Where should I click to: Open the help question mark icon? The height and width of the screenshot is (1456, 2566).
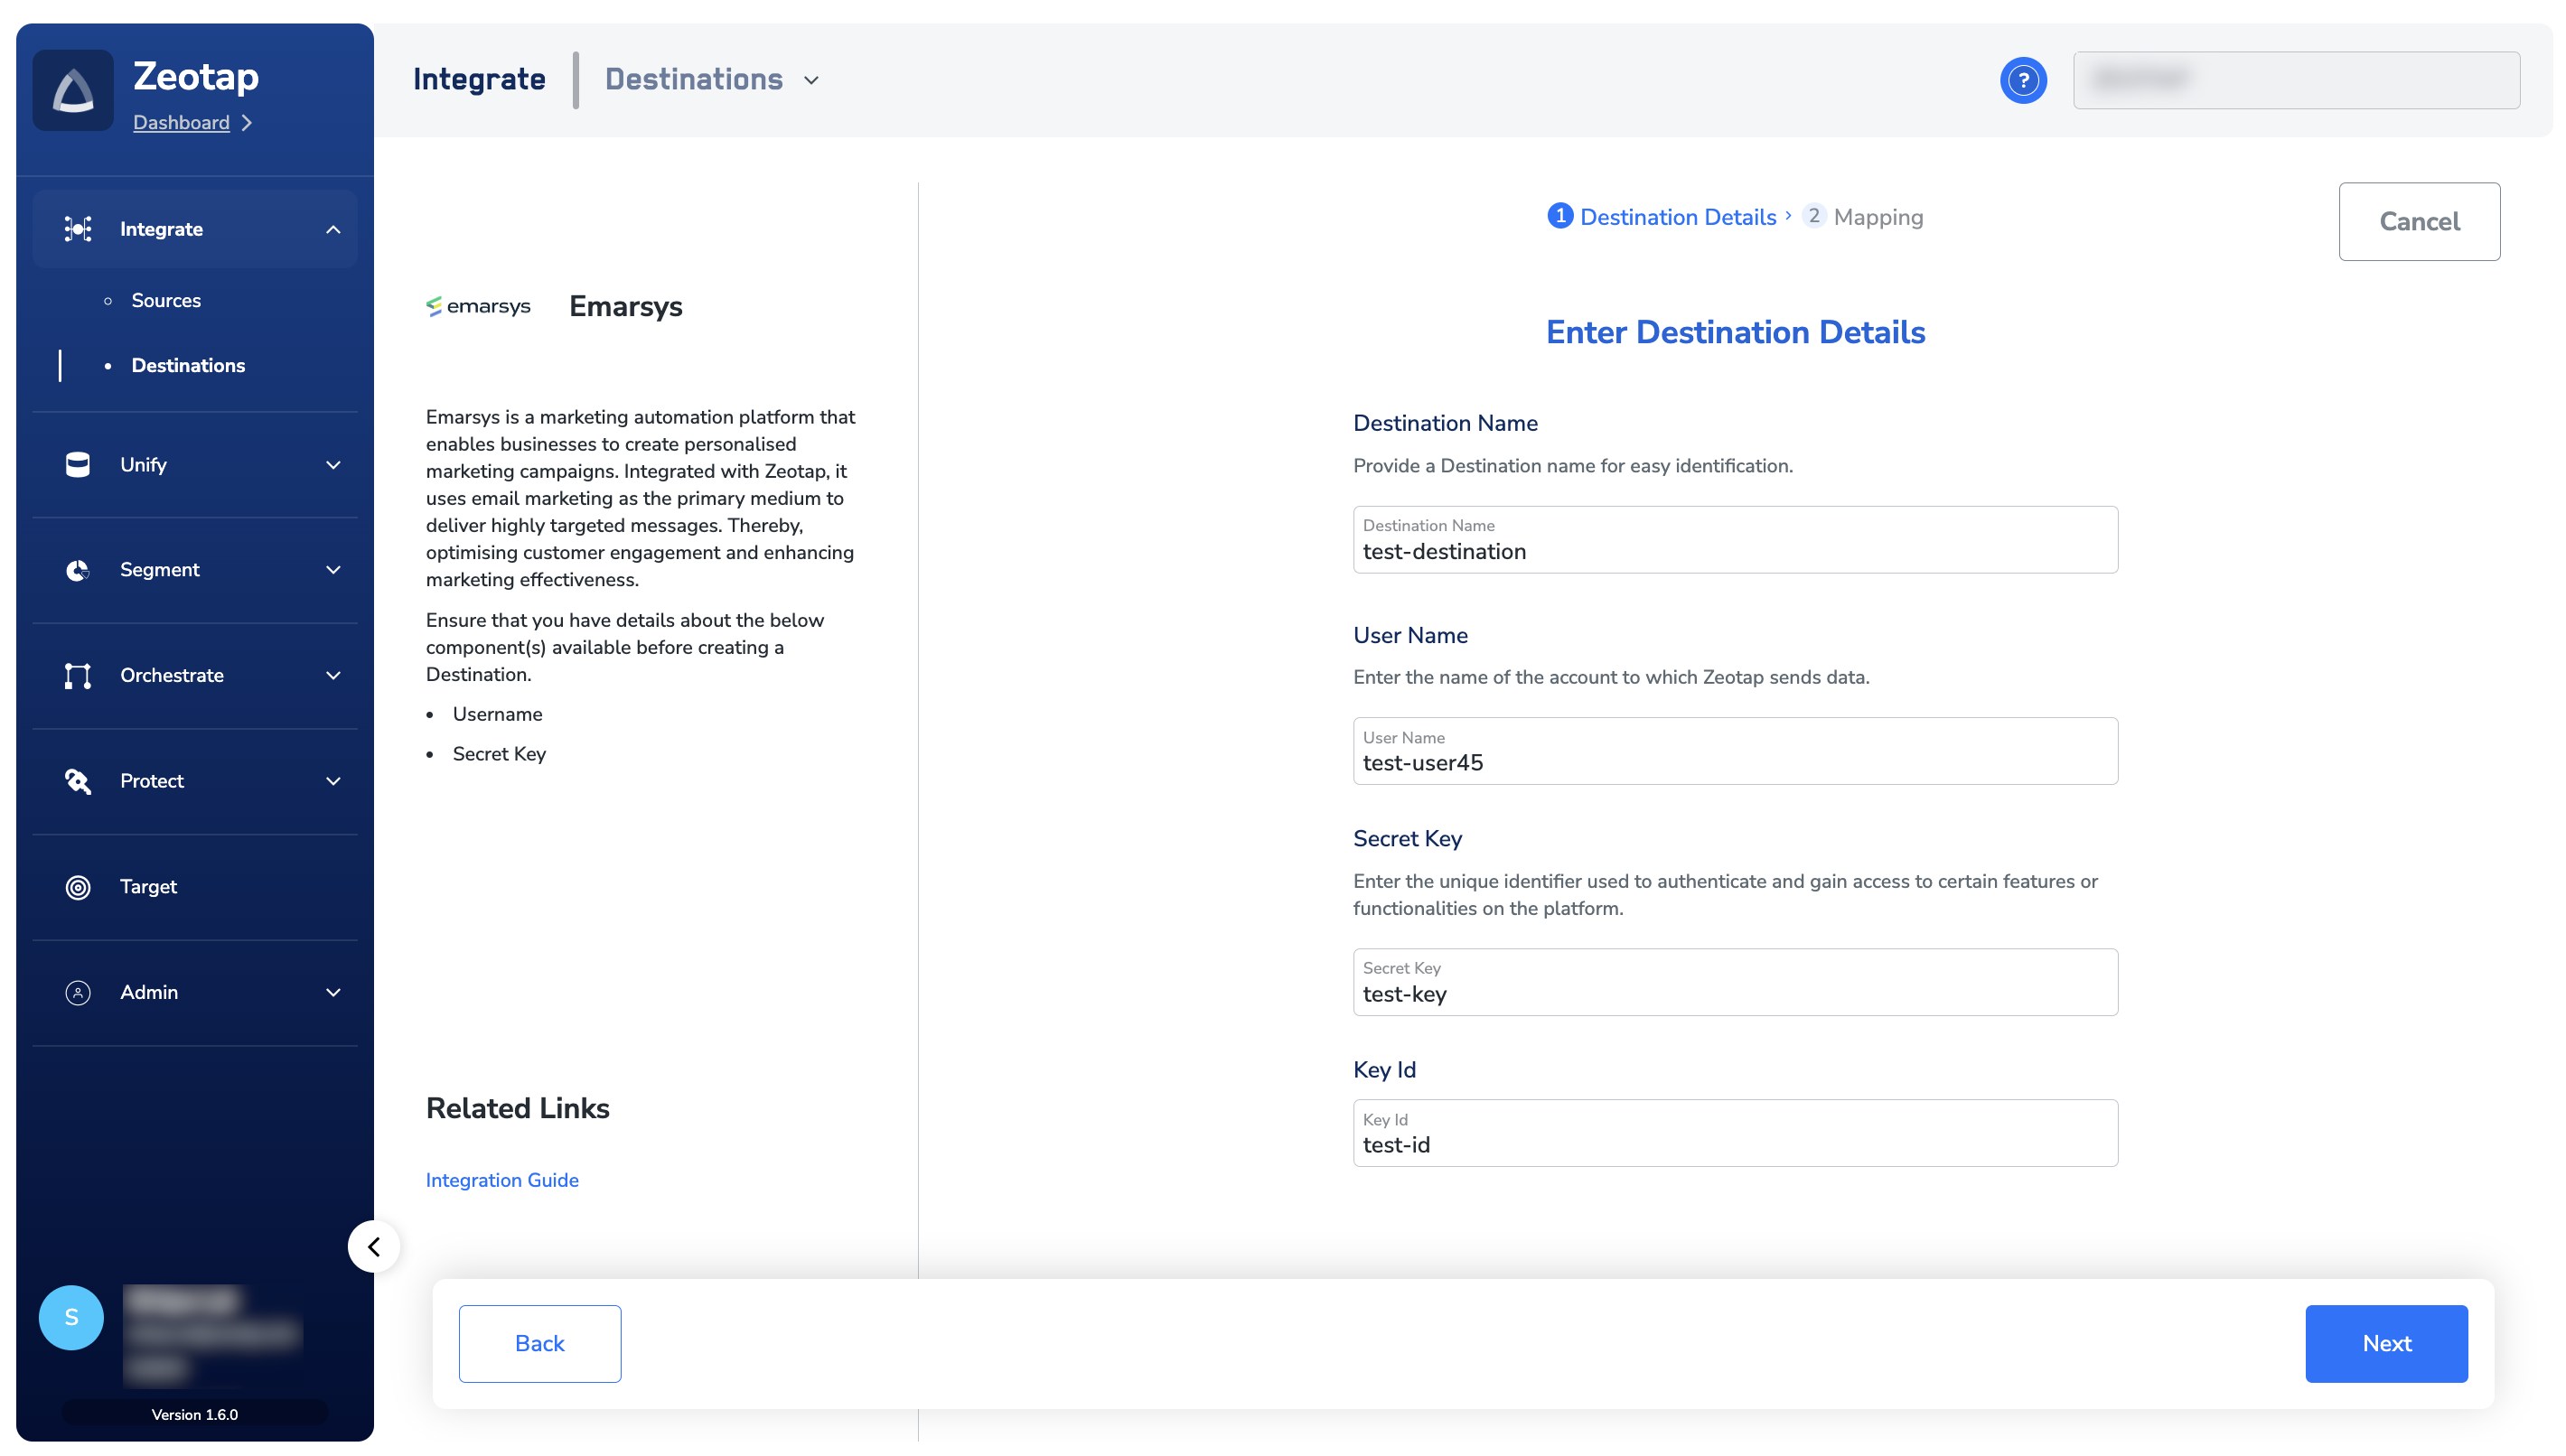pyautogui.click(x=2022, y=80)
